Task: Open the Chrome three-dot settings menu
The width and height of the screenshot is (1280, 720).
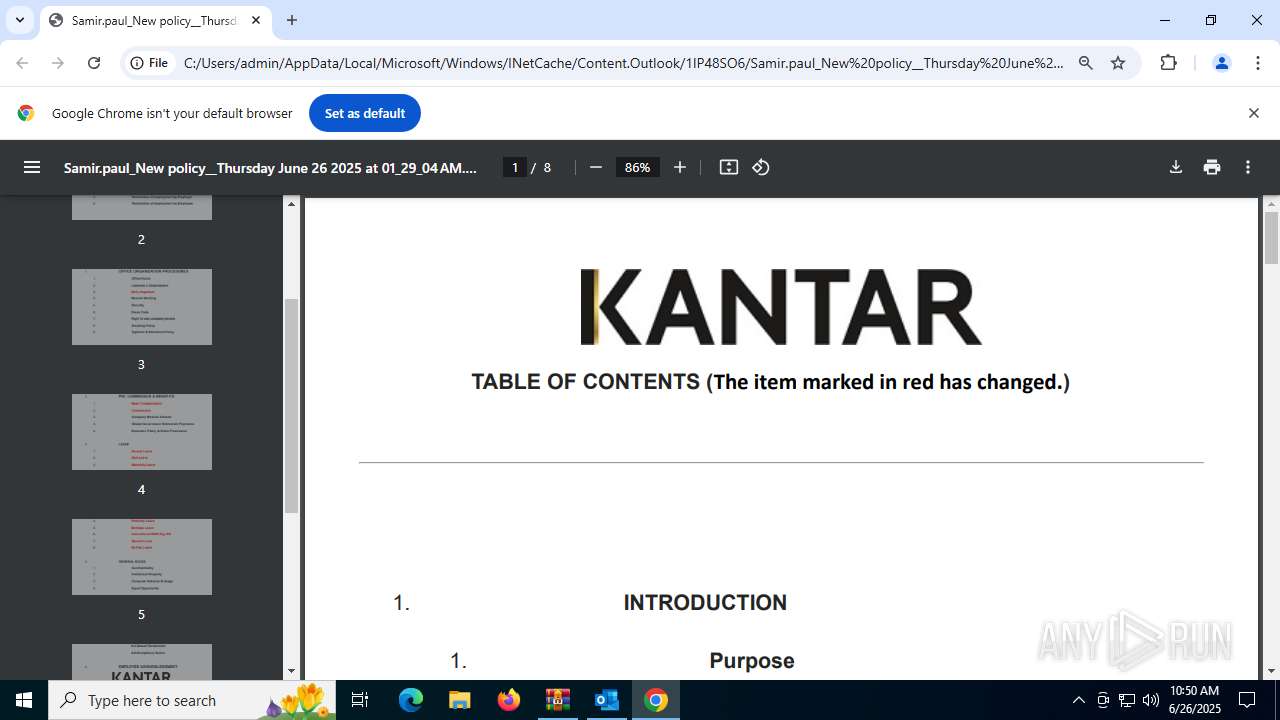Action: point(1258,63)
